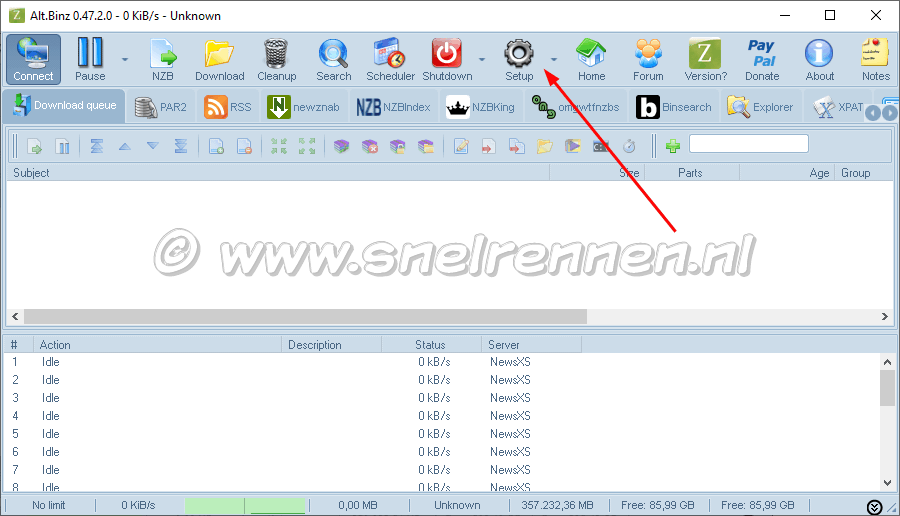Click the green plus add icon

pos(673,146)
